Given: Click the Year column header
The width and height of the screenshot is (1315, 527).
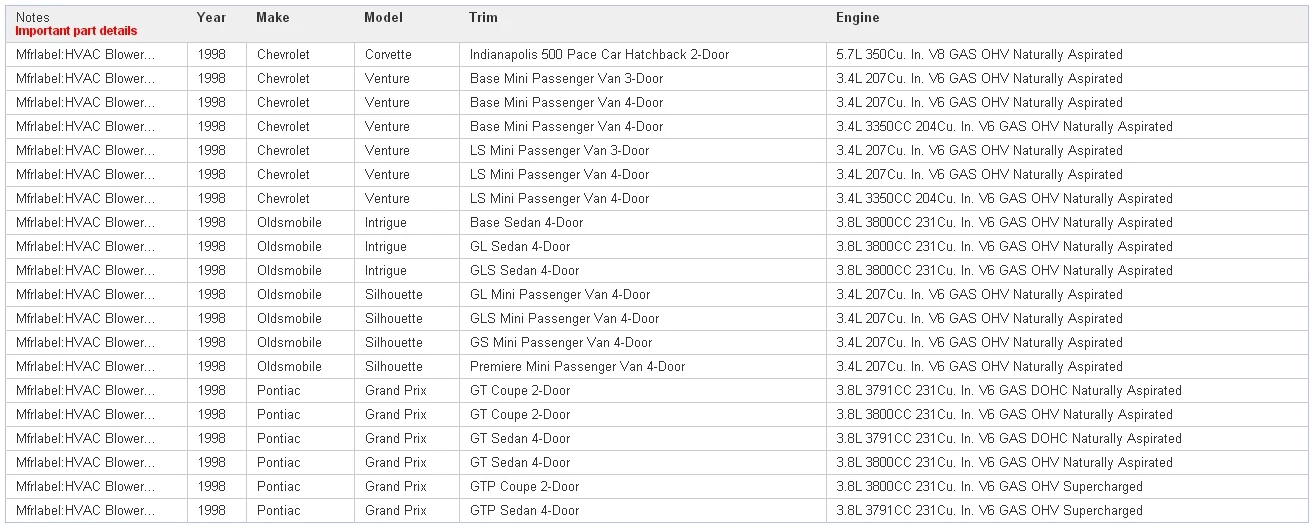Looking at the screenshot, I should [x=211, y=17].
